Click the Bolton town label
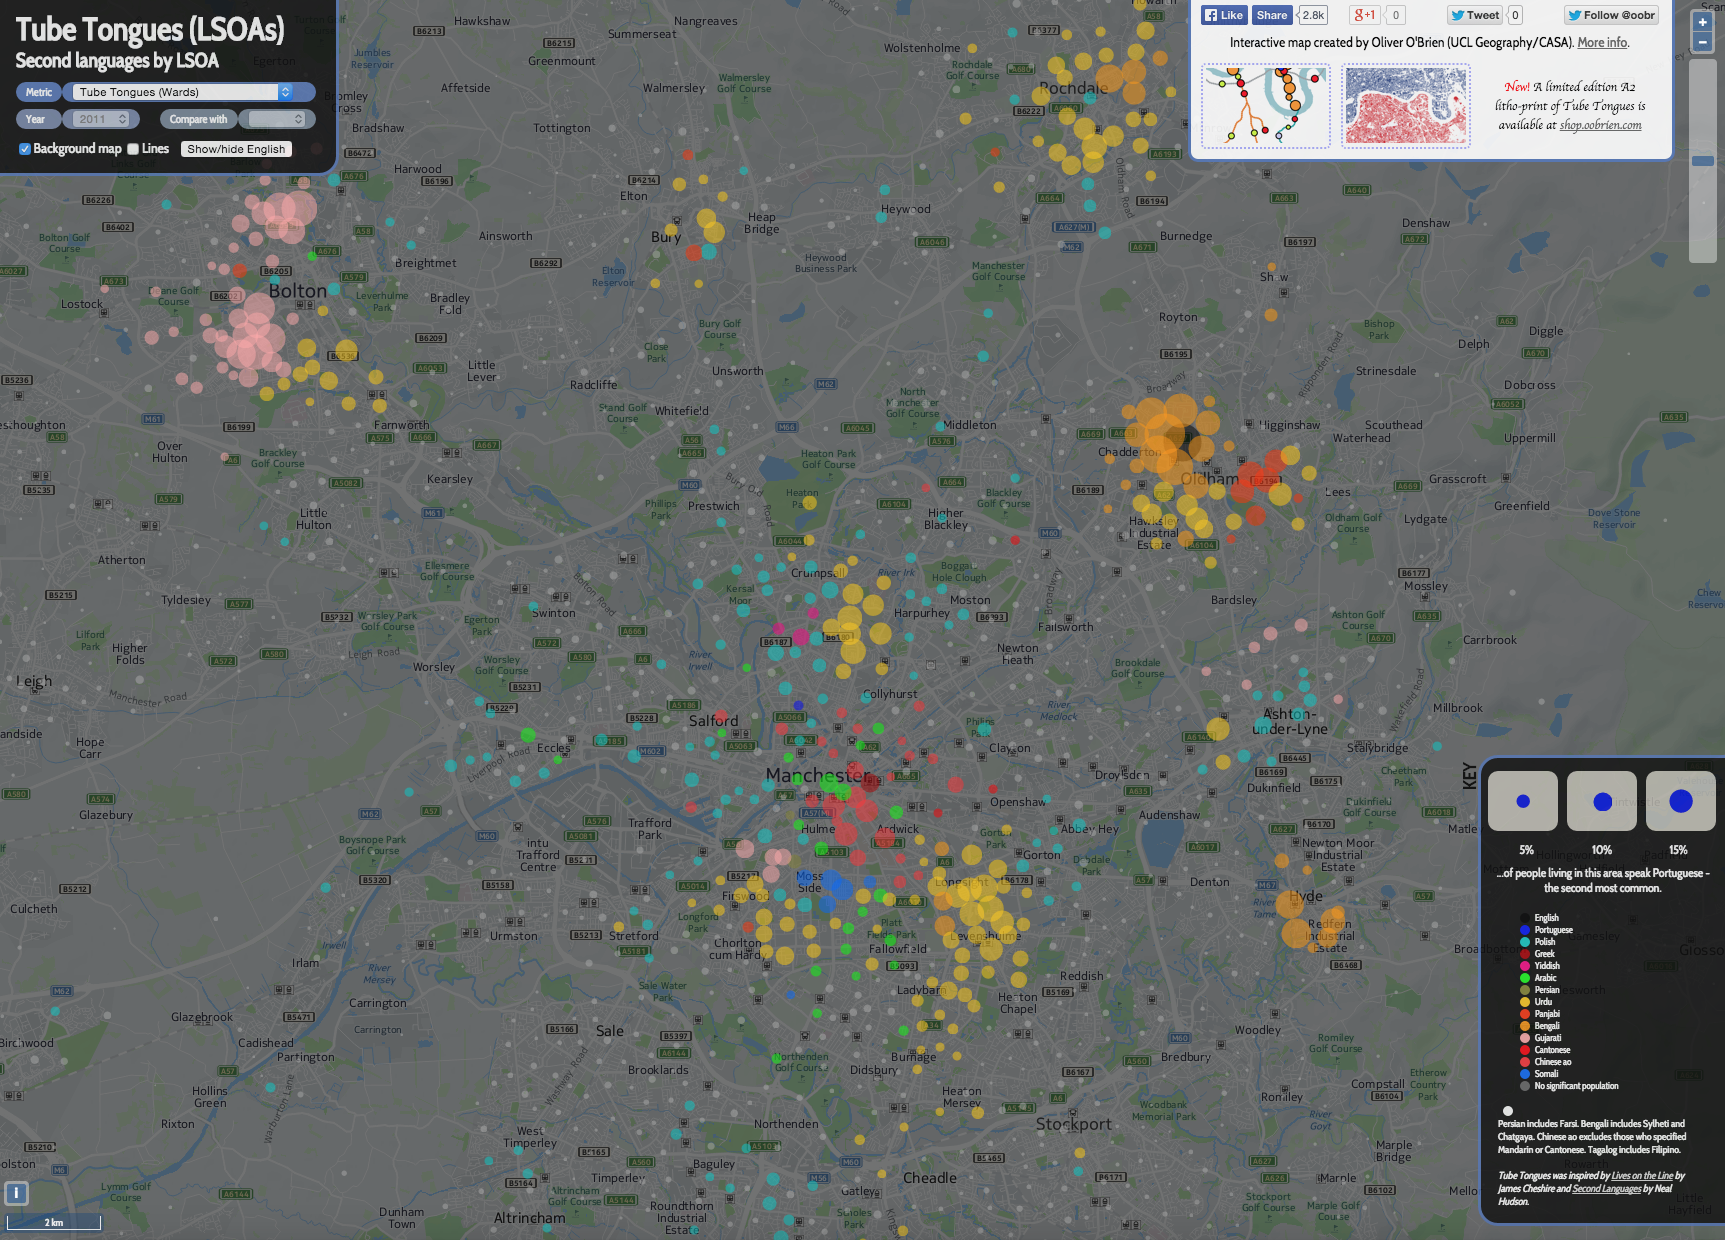 [298, 291]
